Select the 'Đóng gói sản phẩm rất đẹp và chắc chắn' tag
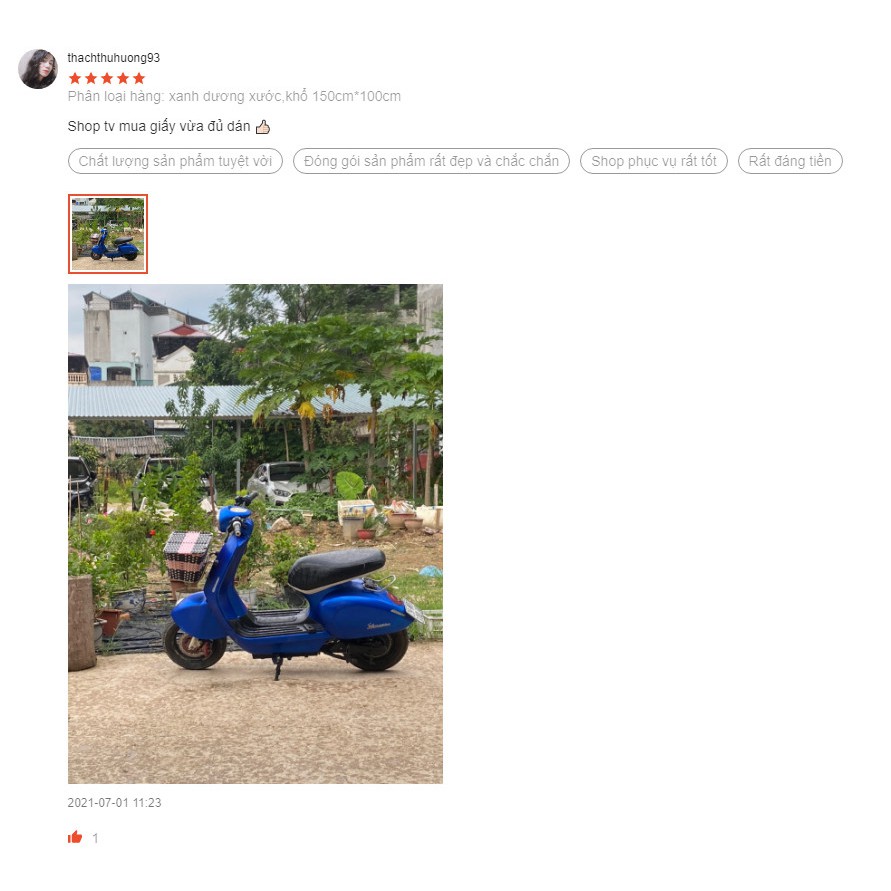The height and width of the screenshot is (891, 891). [x=431, y=161]
